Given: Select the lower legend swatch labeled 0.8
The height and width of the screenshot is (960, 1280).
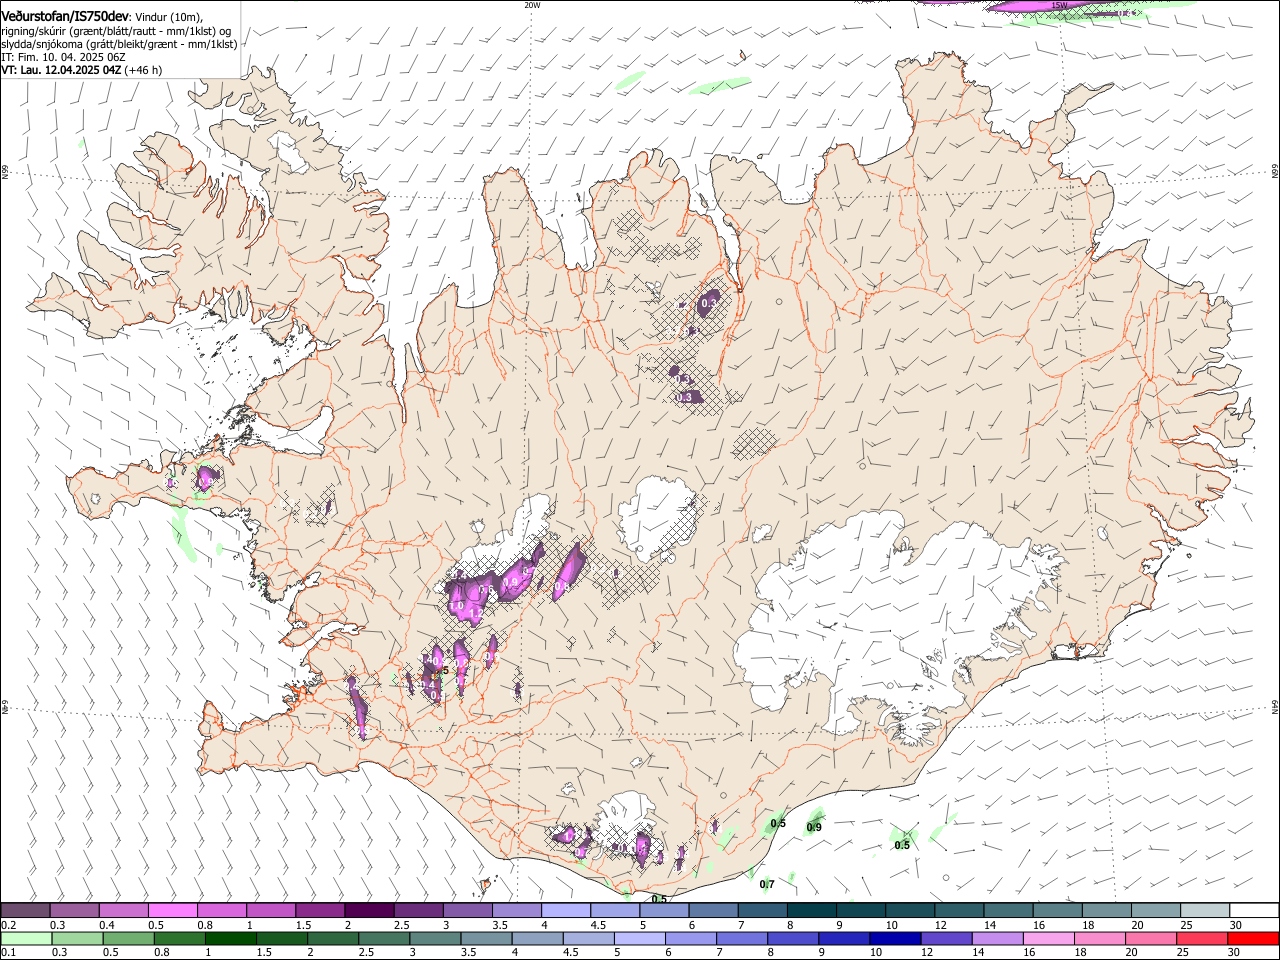Looking at the screenshot, I should click(x=179, y=938).
